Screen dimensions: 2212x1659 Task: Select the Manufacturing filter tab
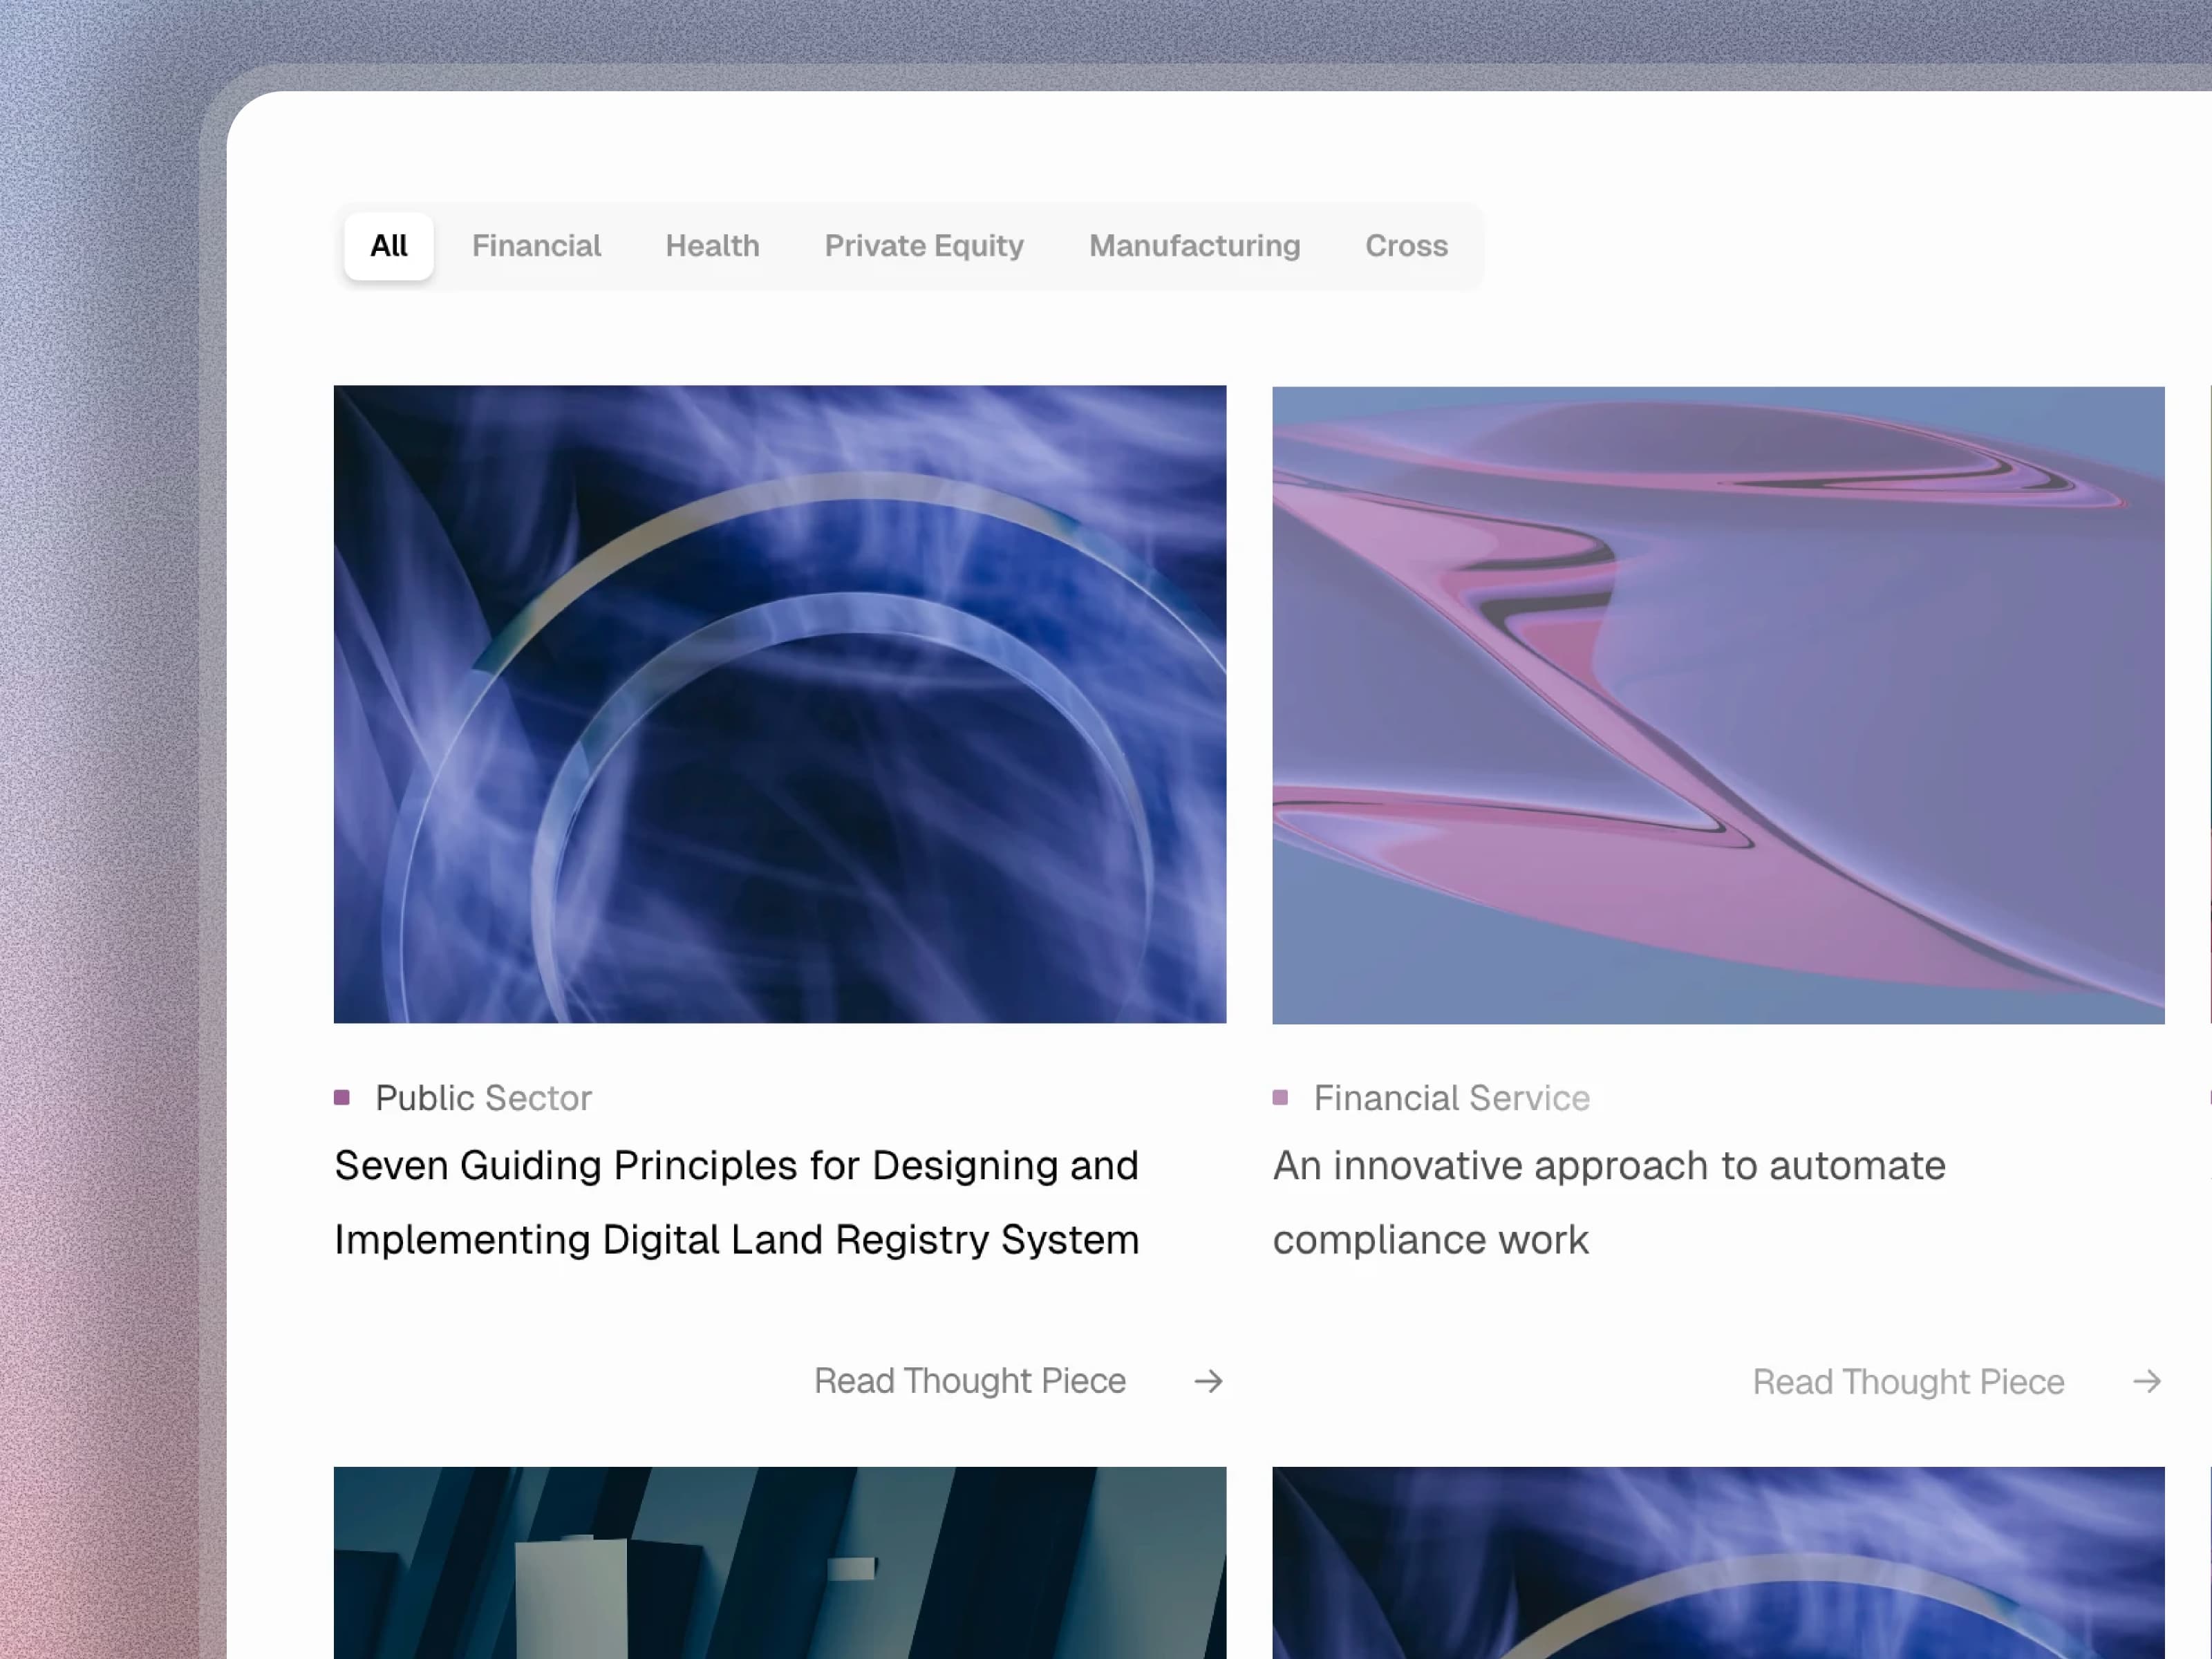click(1194, 246)
